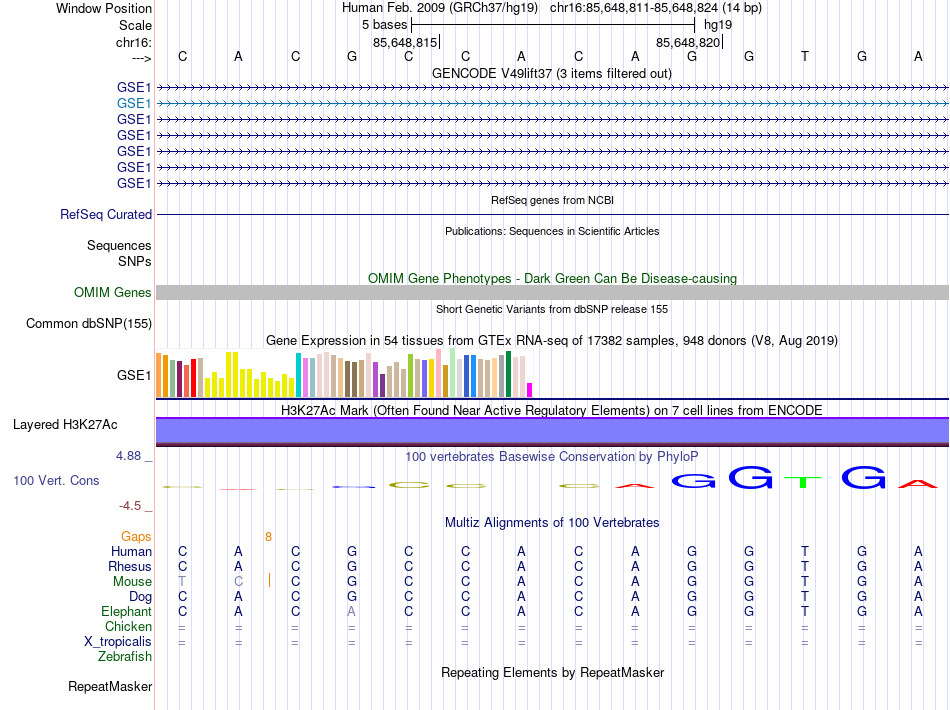This screenshot has height=710, width=950.
Task: Click the OMIM Genes label
Action: point(113,293)
